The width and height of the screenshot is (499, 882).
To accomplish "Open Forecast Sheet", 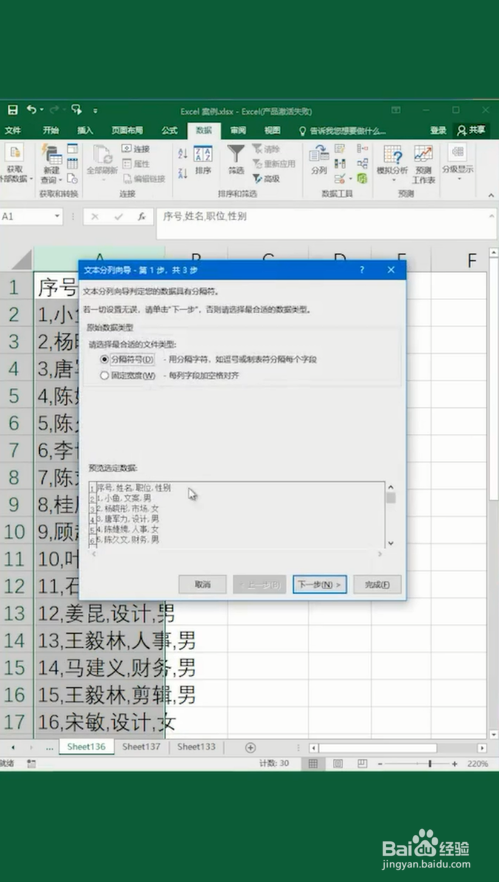I will pyautogui.click(x=423, y=164).
